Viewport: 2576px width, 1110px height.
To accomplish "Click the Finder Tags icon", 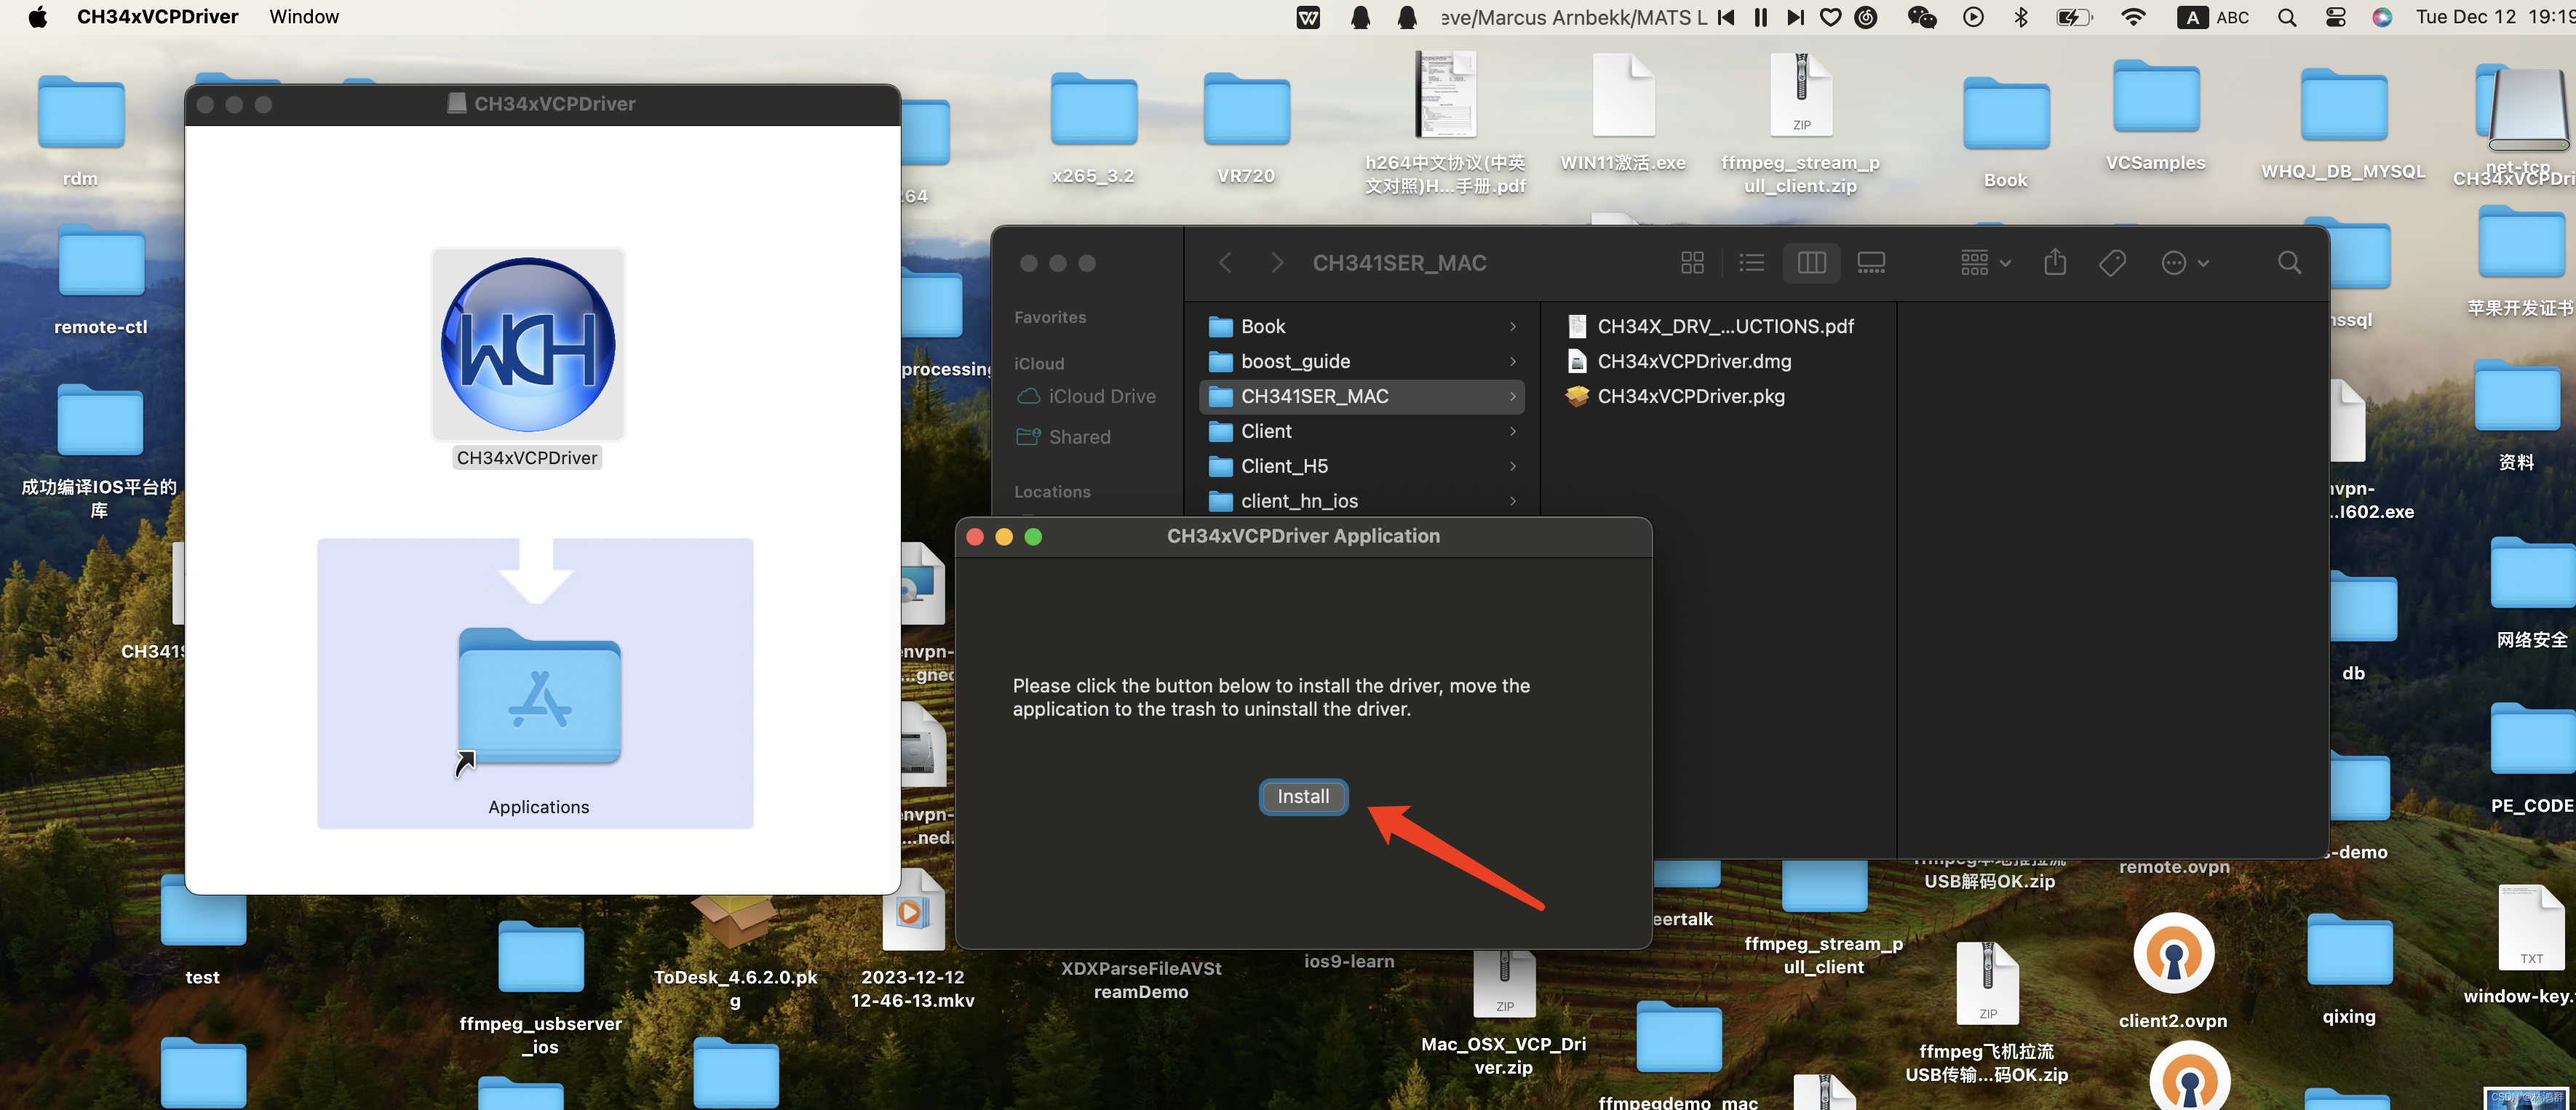I will coord(2112,263).
